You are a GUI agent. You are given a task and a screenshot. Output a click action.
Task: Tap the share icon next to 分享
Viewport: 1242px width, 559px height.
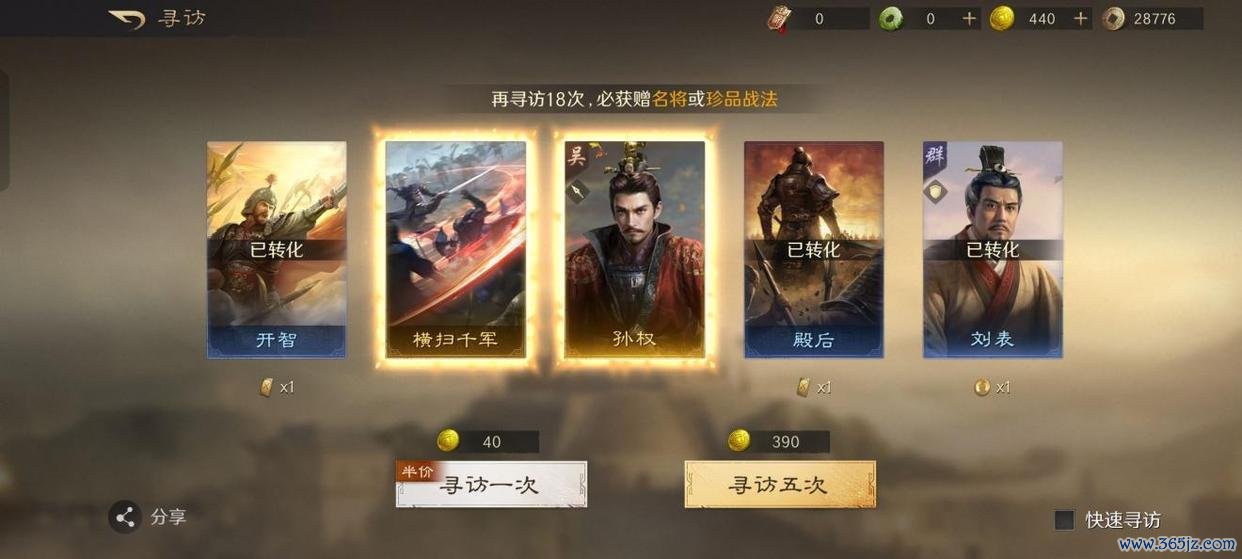click(x=125, y=517)
